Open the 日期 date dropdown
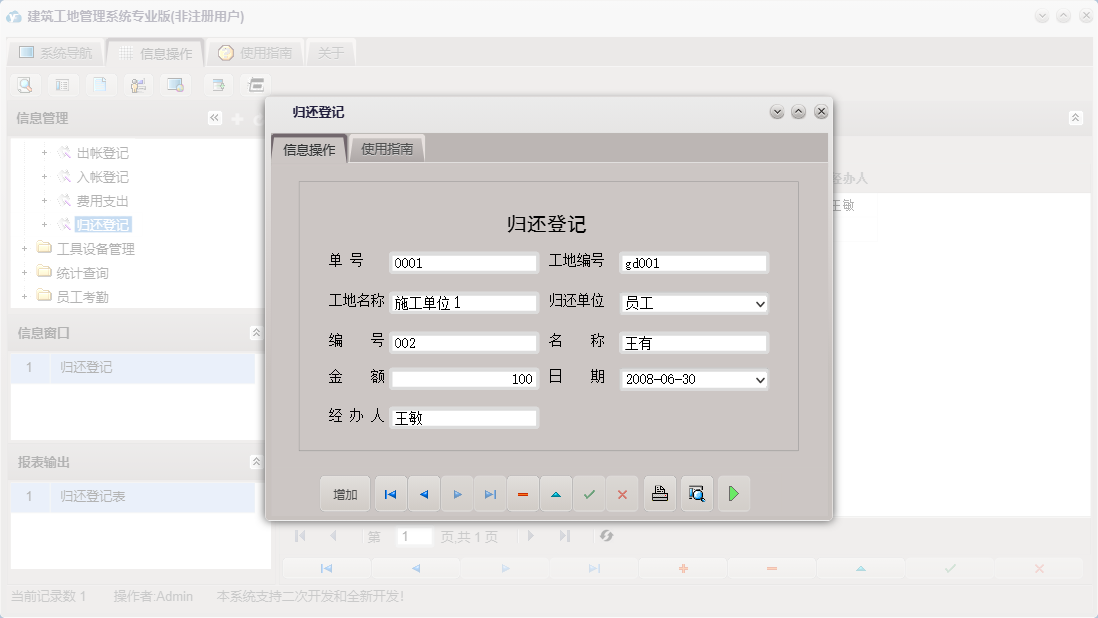This screenshot has width=1098, height=618. click(x=759, y=379)
